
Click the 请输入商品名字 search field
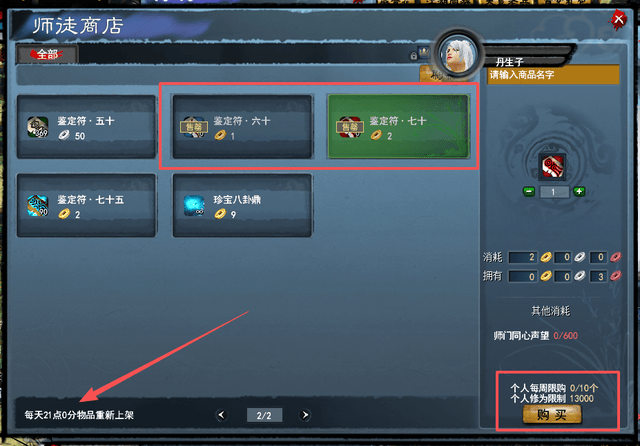pos(553,75)
